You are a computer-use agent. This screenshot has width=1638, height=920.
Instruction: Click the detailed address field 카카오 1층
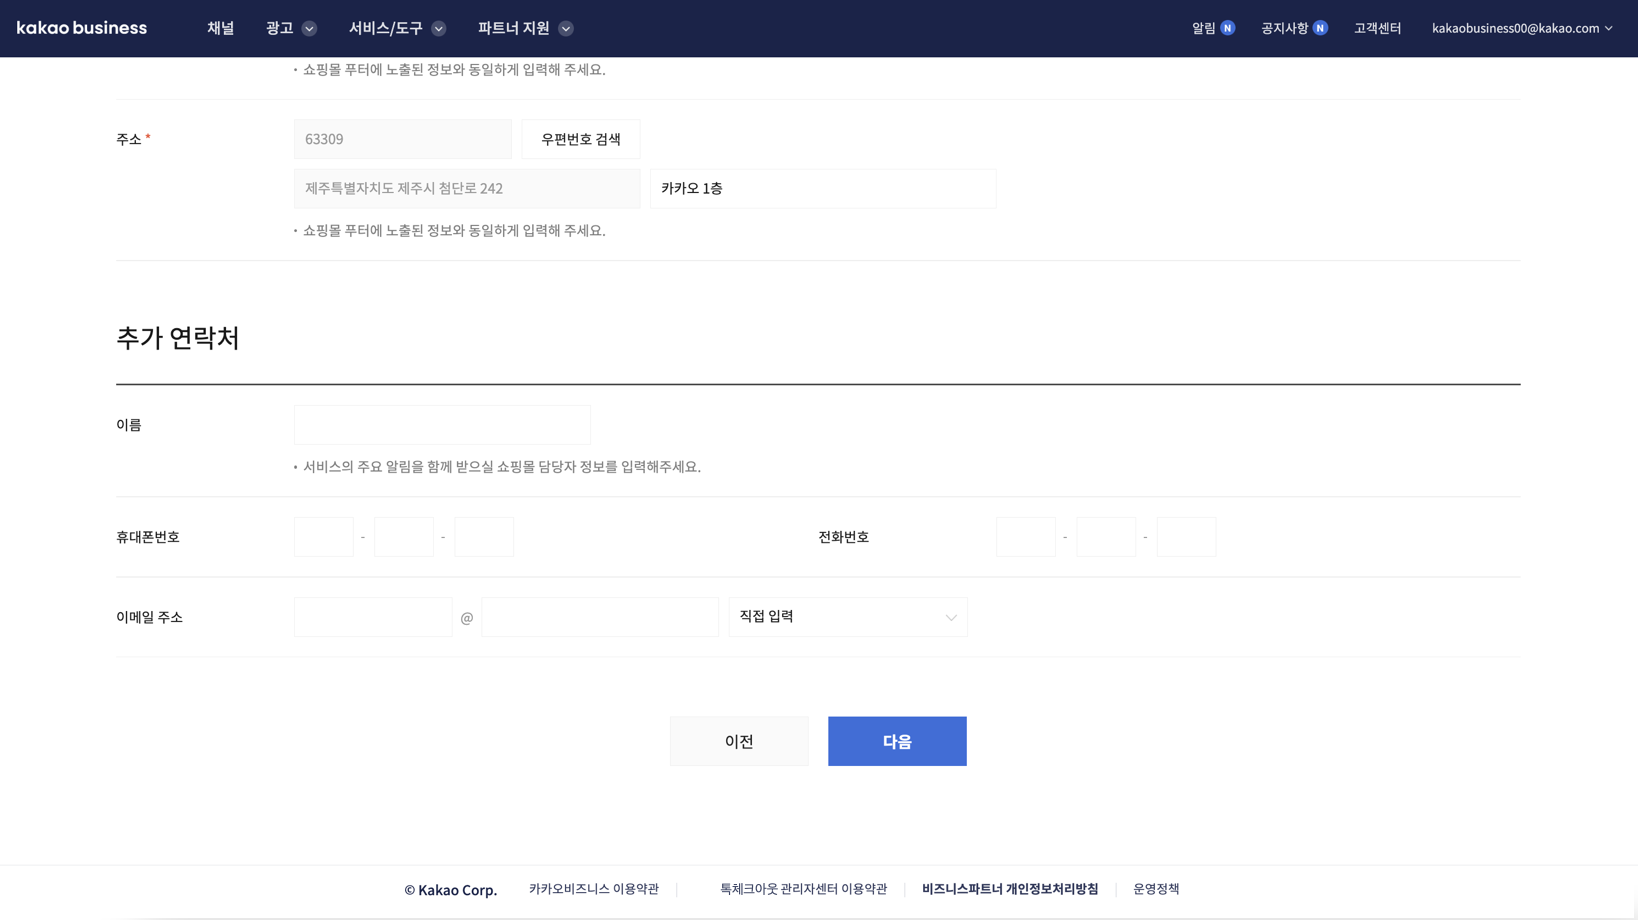(822, 189)
